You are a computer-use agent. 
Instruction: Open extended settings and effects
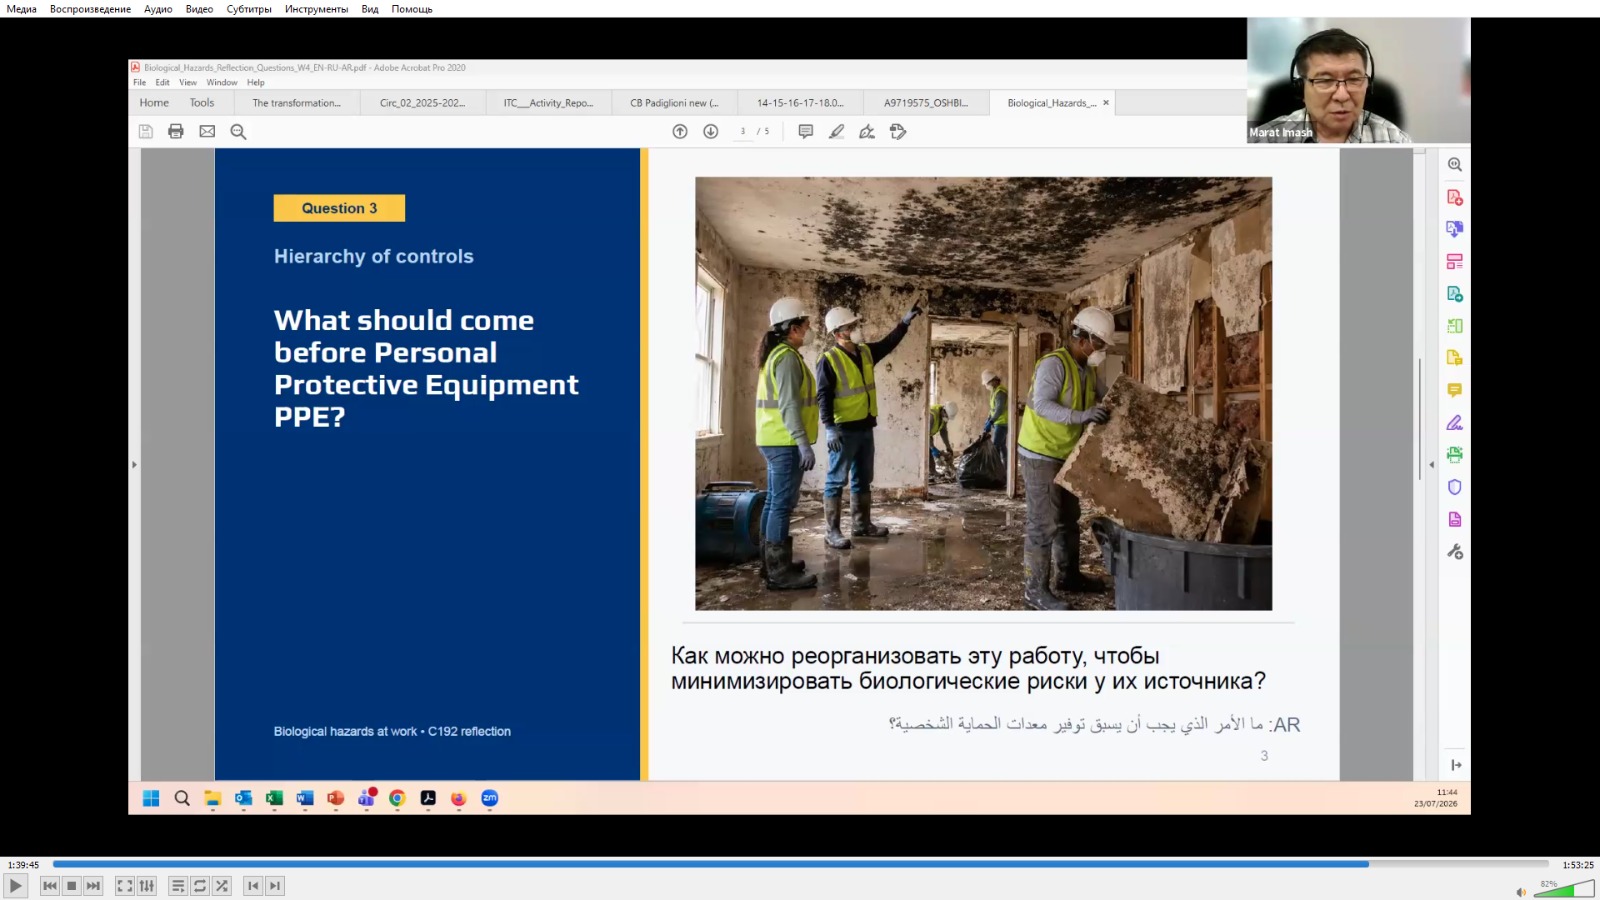pos(147,886)
